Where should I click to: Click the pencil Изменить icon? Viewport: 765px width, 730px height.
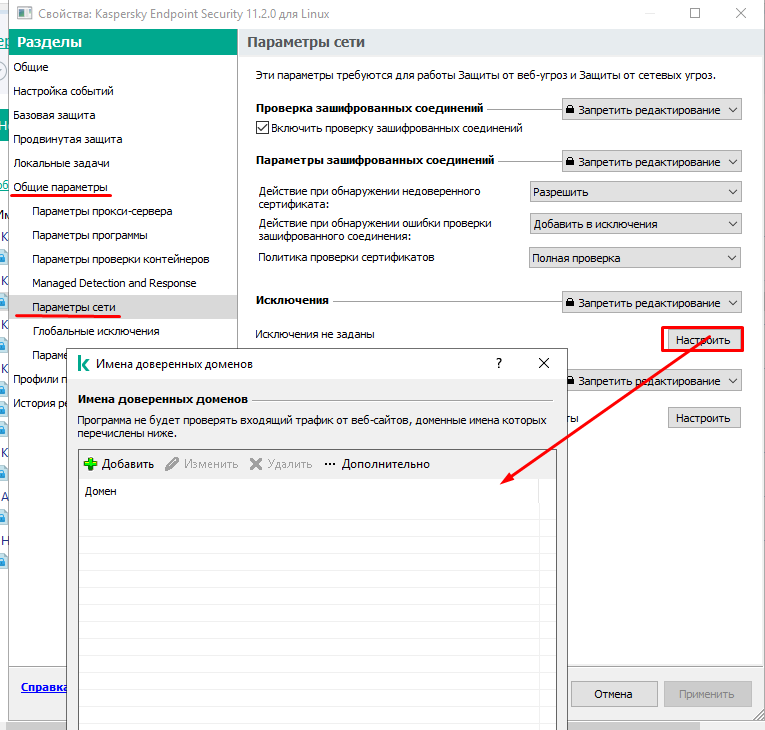[172, 464]
